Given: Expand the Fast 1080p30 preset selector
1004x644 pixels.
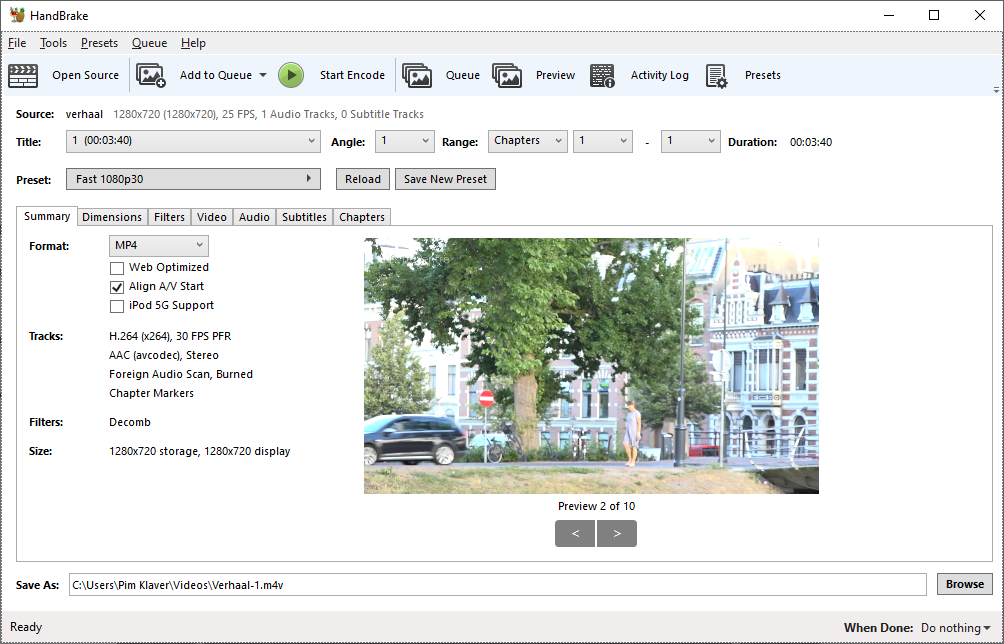Looking at the screenshot, I should (193, 179).
